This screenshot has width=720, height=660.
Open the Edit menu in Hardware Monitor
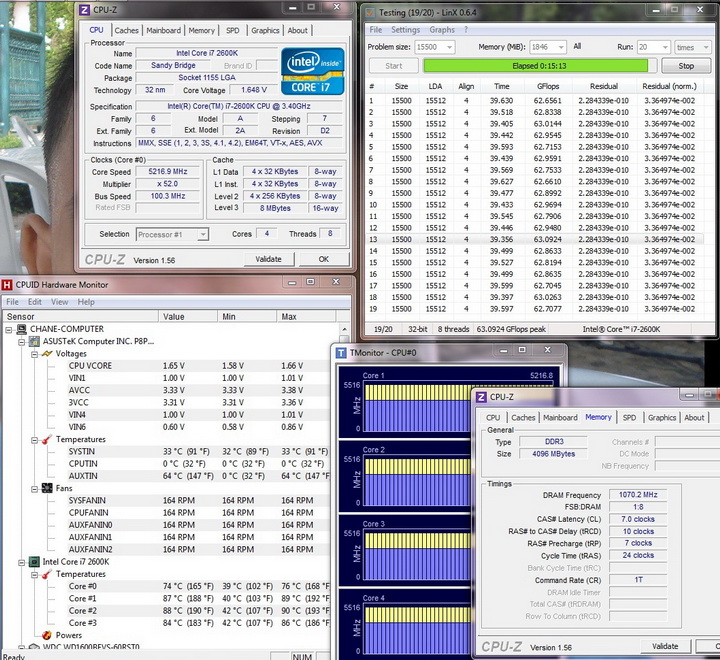[35, 302]
